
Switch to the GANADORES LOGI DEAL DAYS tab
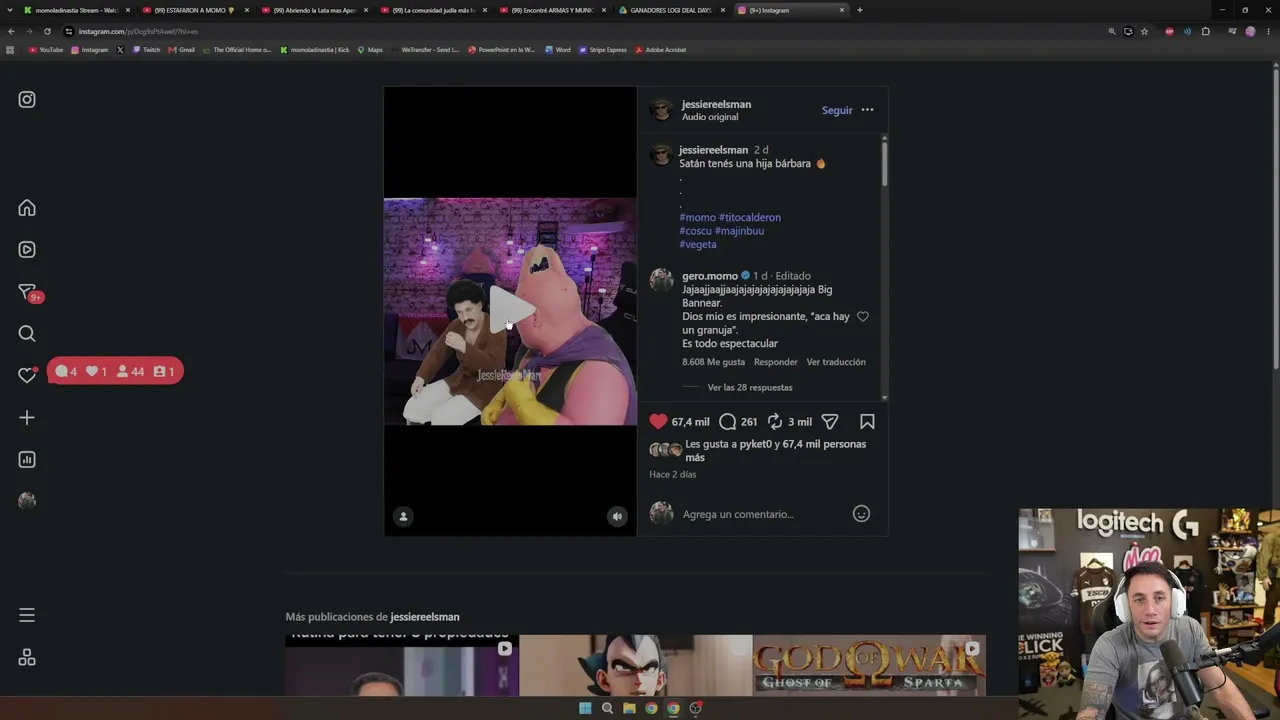(671, 10)
